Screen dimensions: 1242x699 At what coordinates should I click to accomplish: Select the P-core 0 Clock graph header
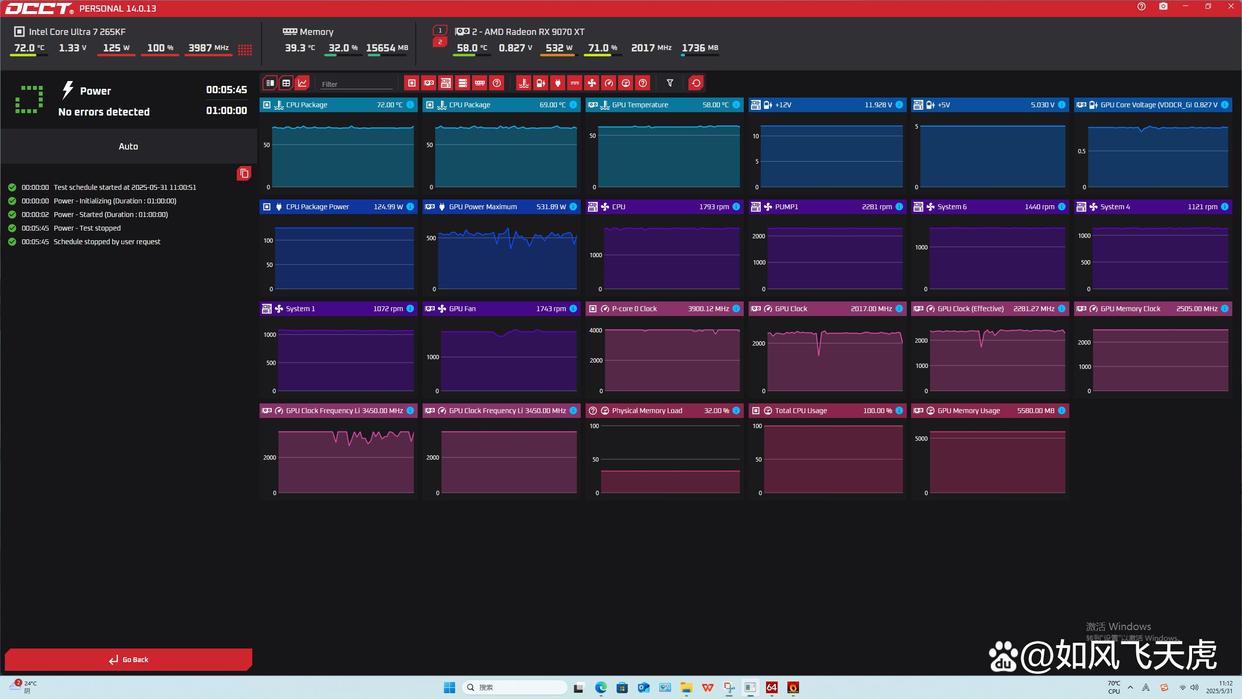point(664,309)
